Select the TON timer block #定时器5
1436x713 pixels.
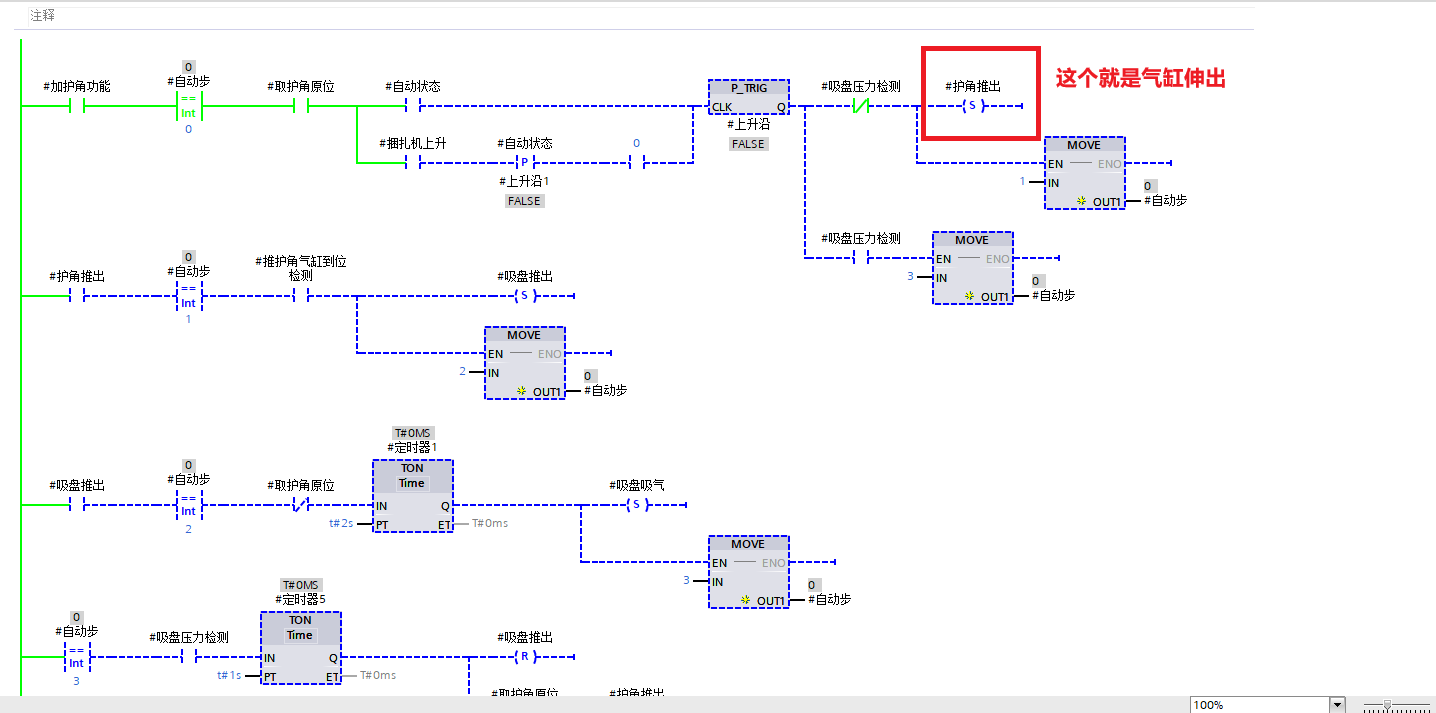tap(300, 648)
